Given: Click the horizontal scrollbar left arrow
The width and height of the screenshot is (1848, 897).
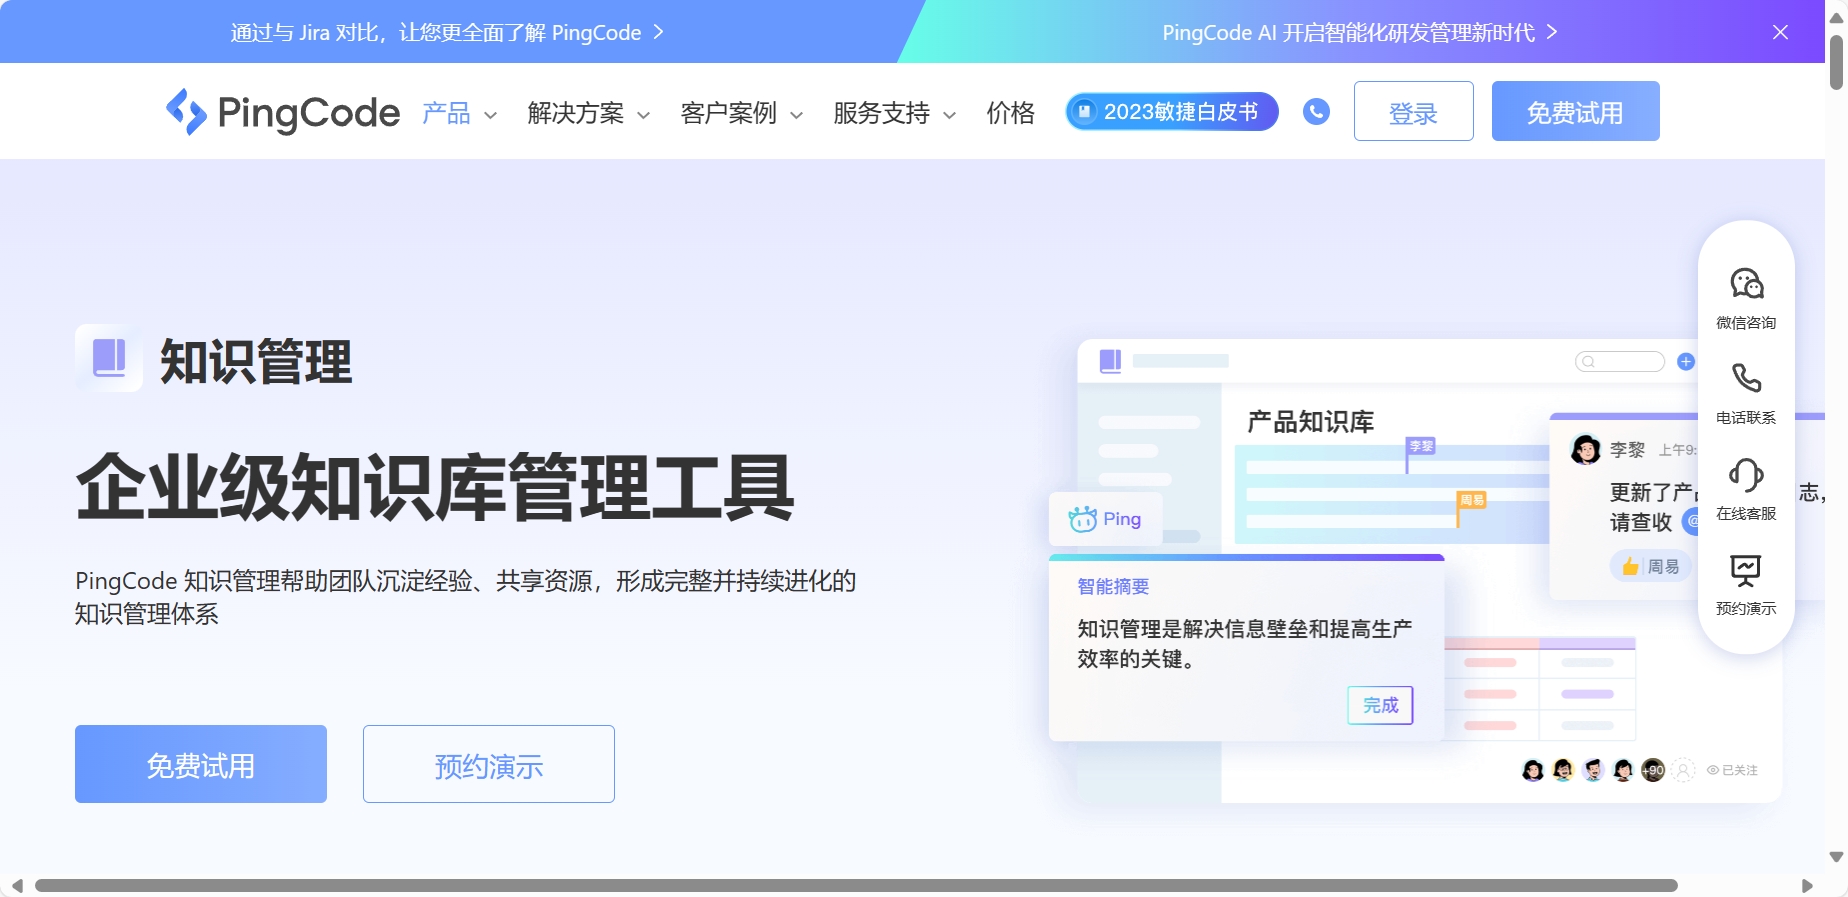Looking at the screenshot, I should 17,885.
